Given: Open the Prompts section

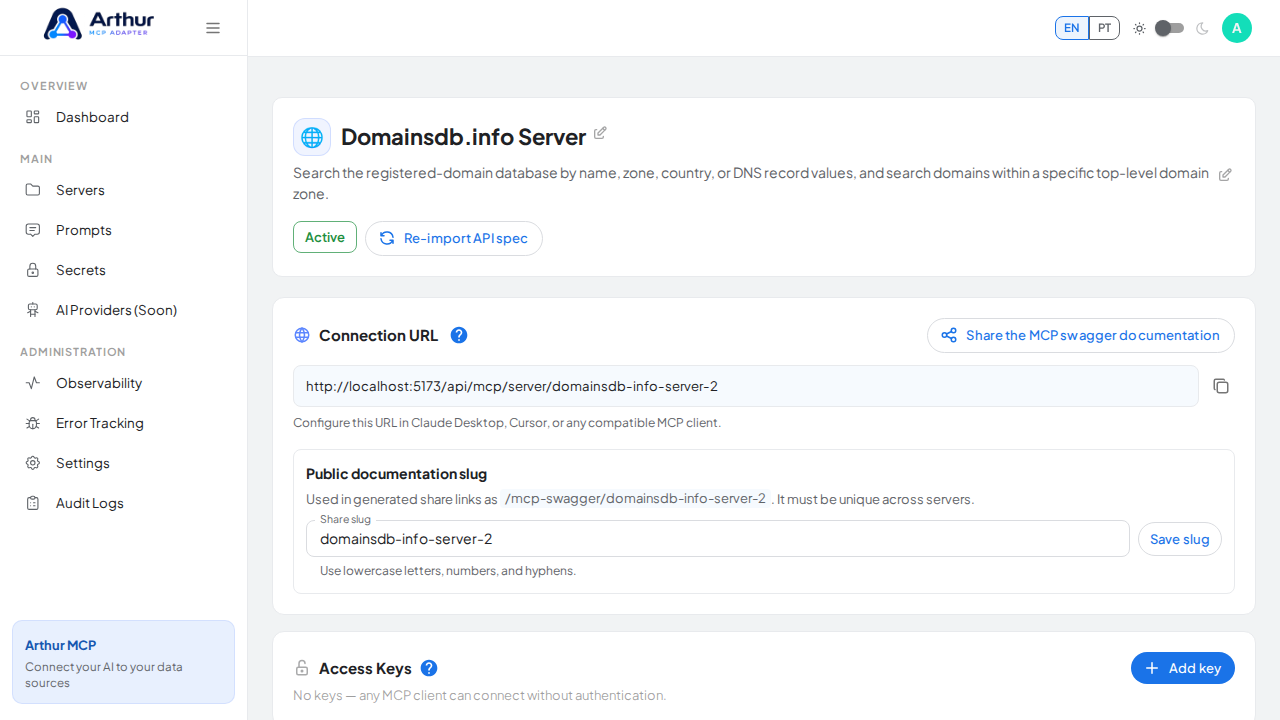Looking at the screenshot, I should [x=123, y=230].
